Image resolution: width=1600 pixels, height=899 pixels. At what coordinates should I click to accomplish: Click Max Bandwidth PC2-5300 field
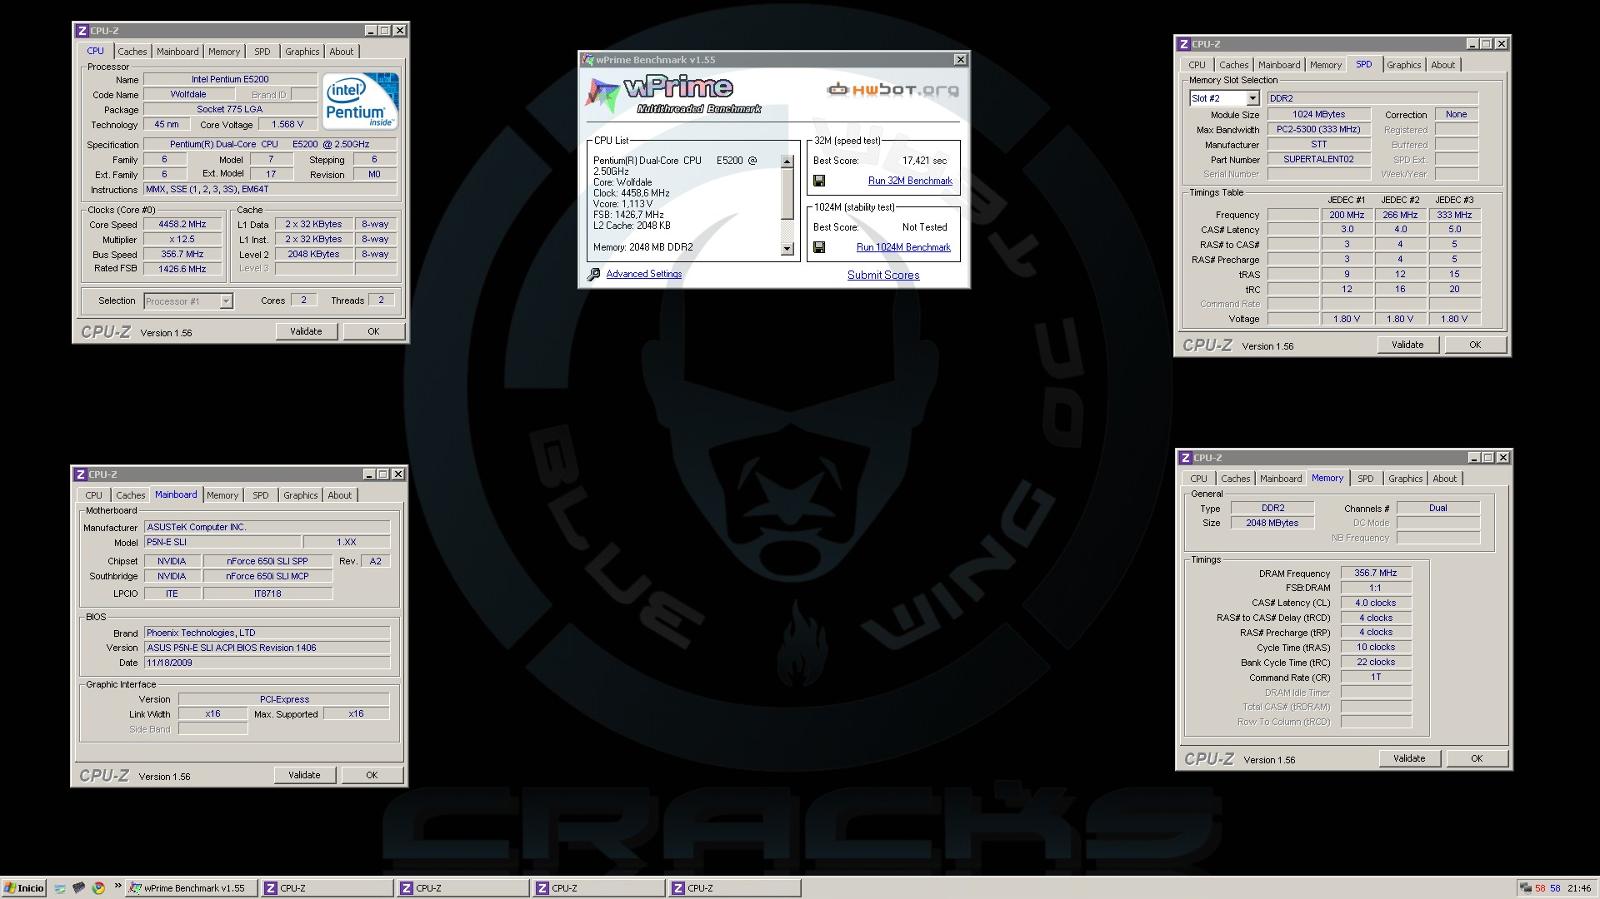pos(1319,130)
